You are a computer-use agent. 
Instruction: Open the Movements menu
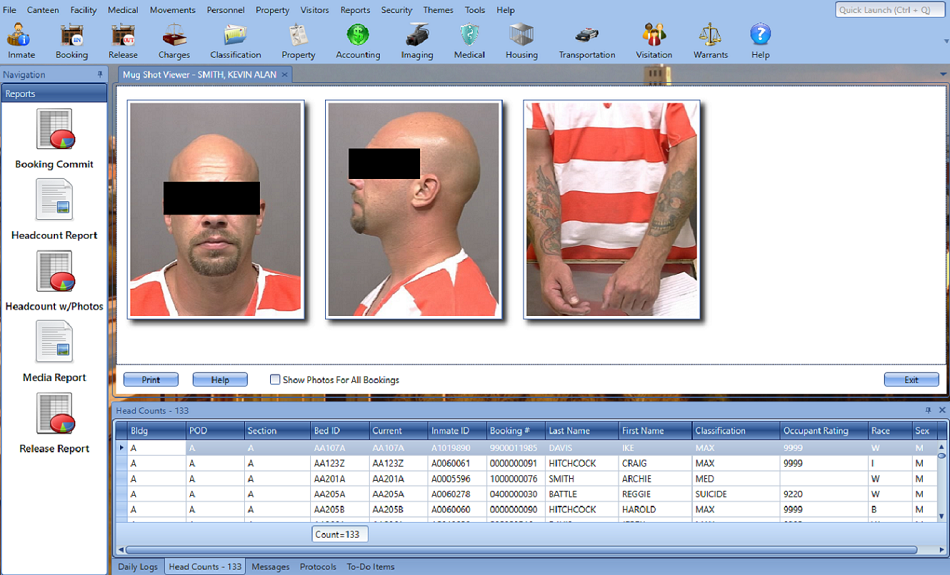tap(172, 10)
